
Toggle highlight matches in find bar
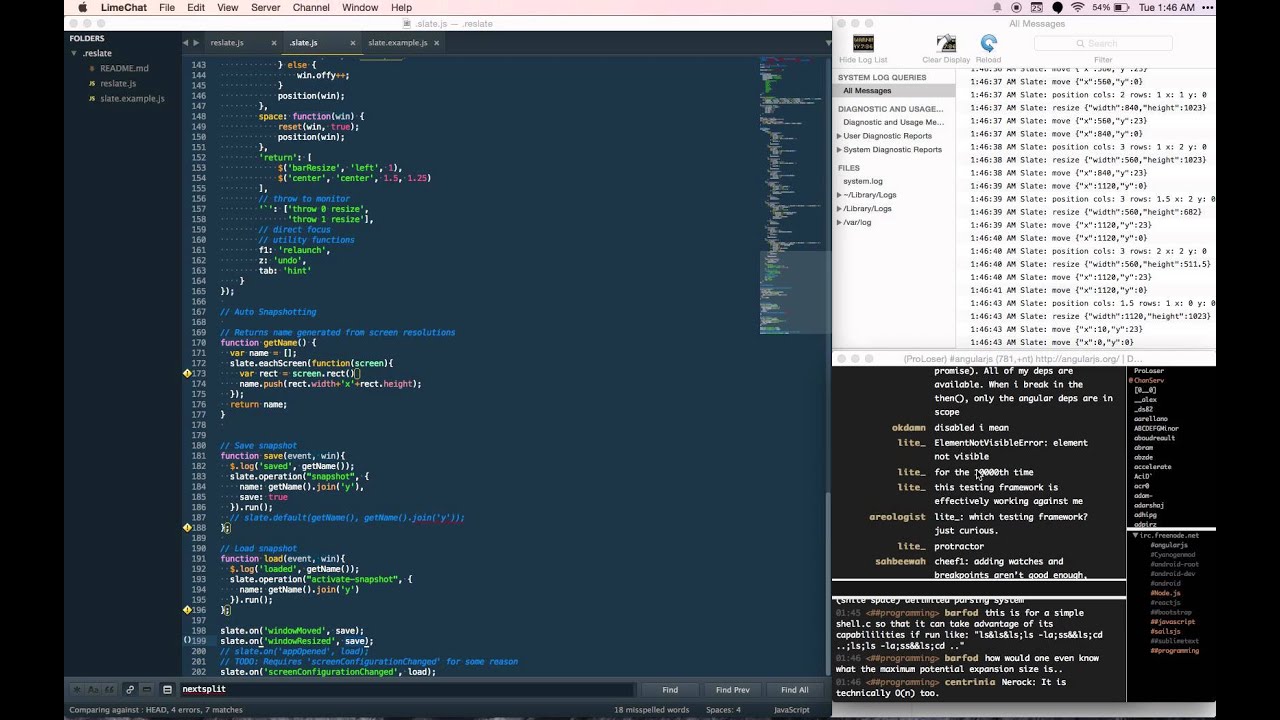(x=167, y=689)
